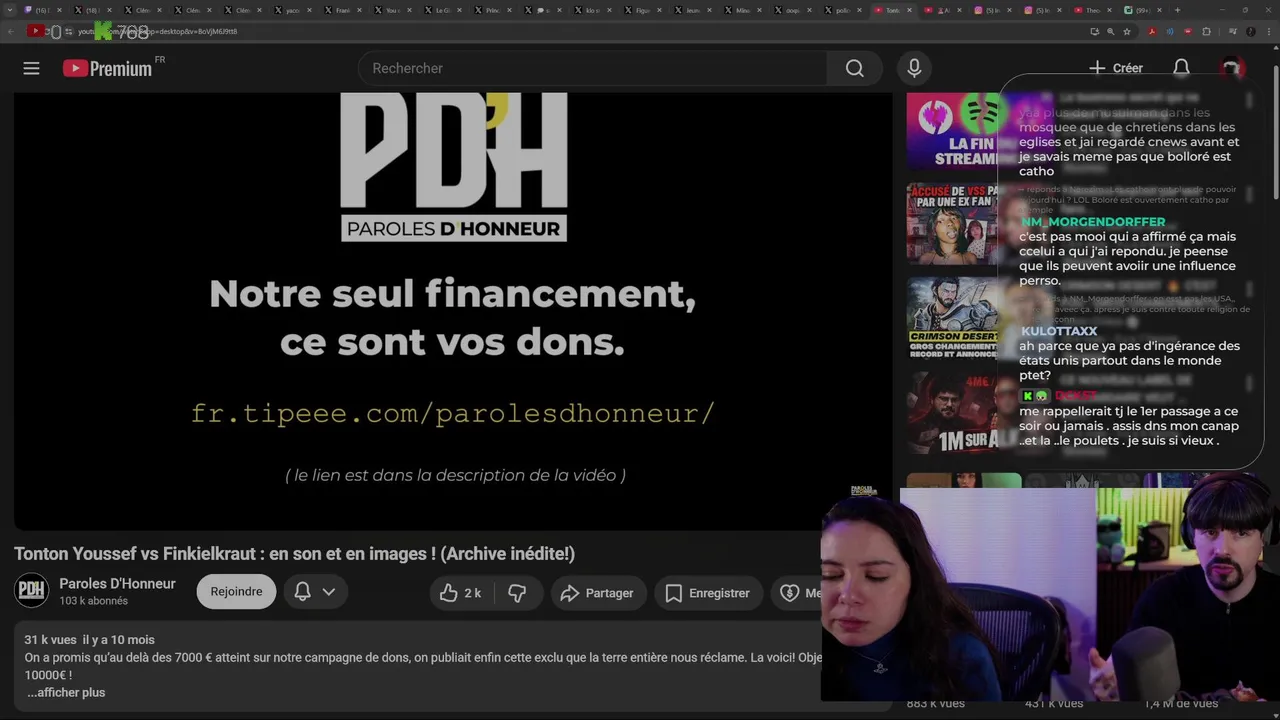The height and width of the screenshot is (720, 1280).
Task: Close the active 'Tonto' YouTube tab
Action: click(x=910, y=10)
